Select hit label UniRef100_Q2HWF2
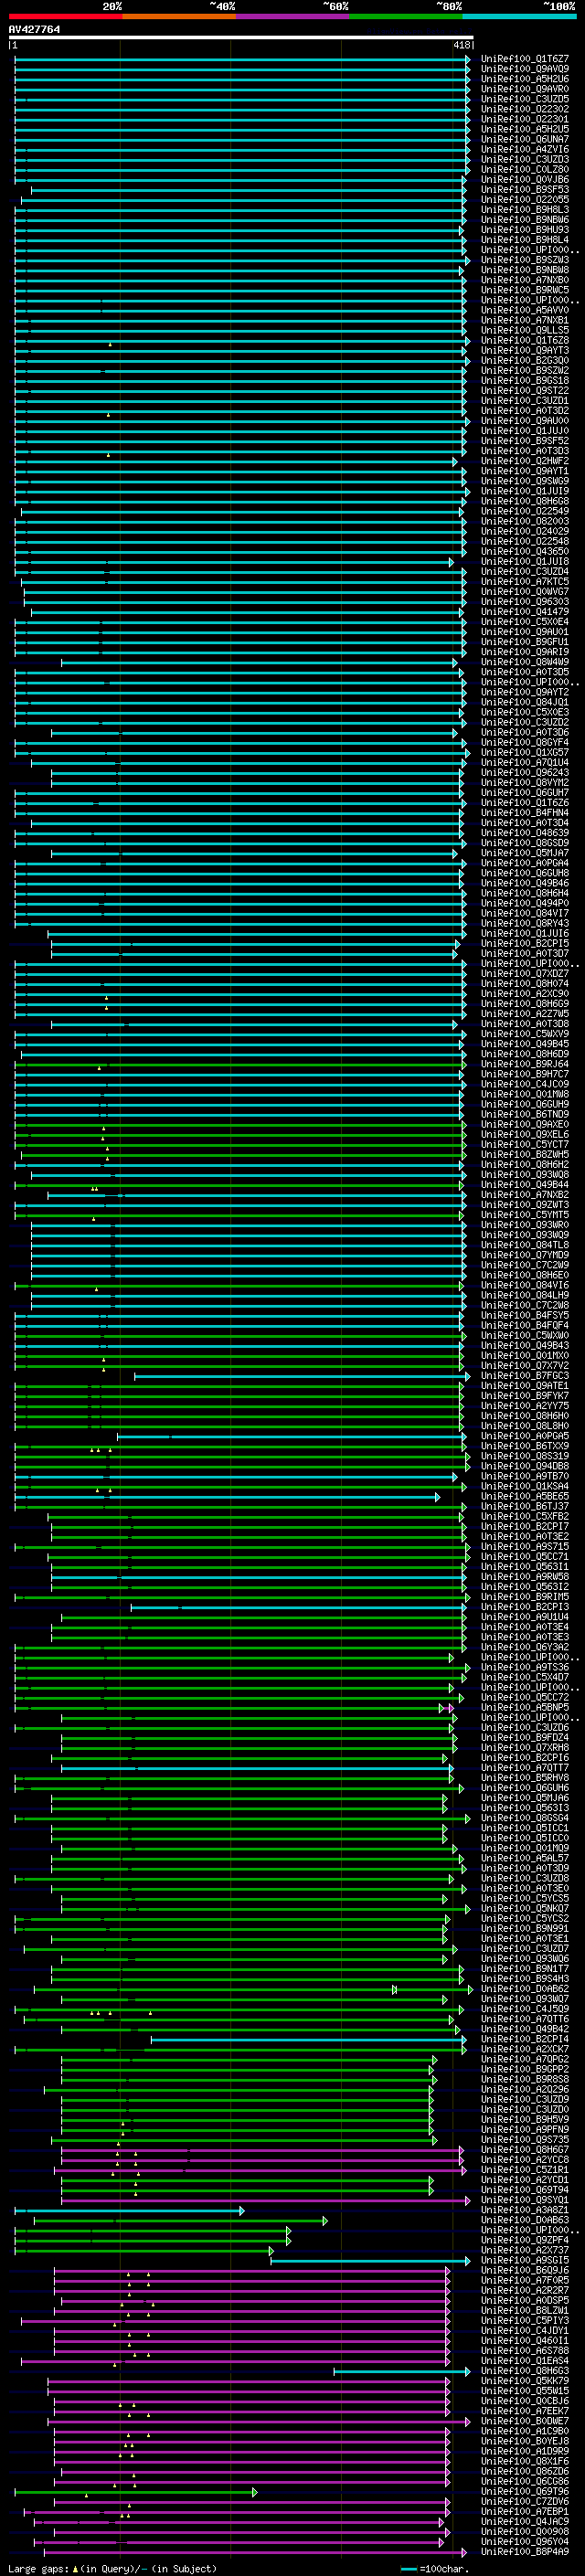Image resolution: width=585 pixels, height=2576 pixels. (x=524, y=461)
